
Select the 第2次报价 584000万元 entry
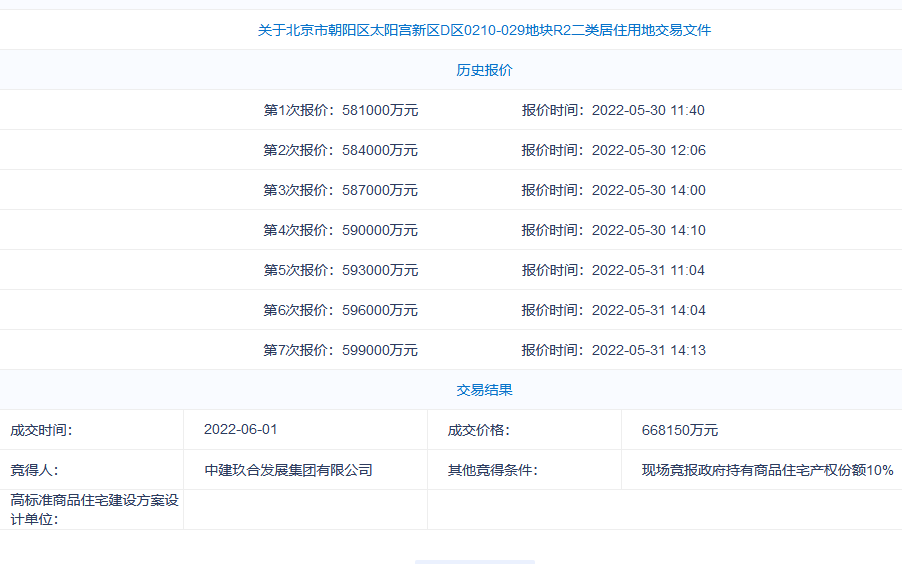[x=340, y=150]
